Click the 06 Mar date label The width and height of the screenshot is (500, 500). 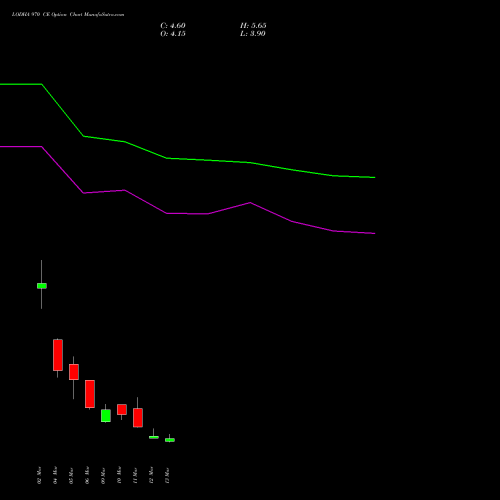pyautogui.click(x=87, y=475)
